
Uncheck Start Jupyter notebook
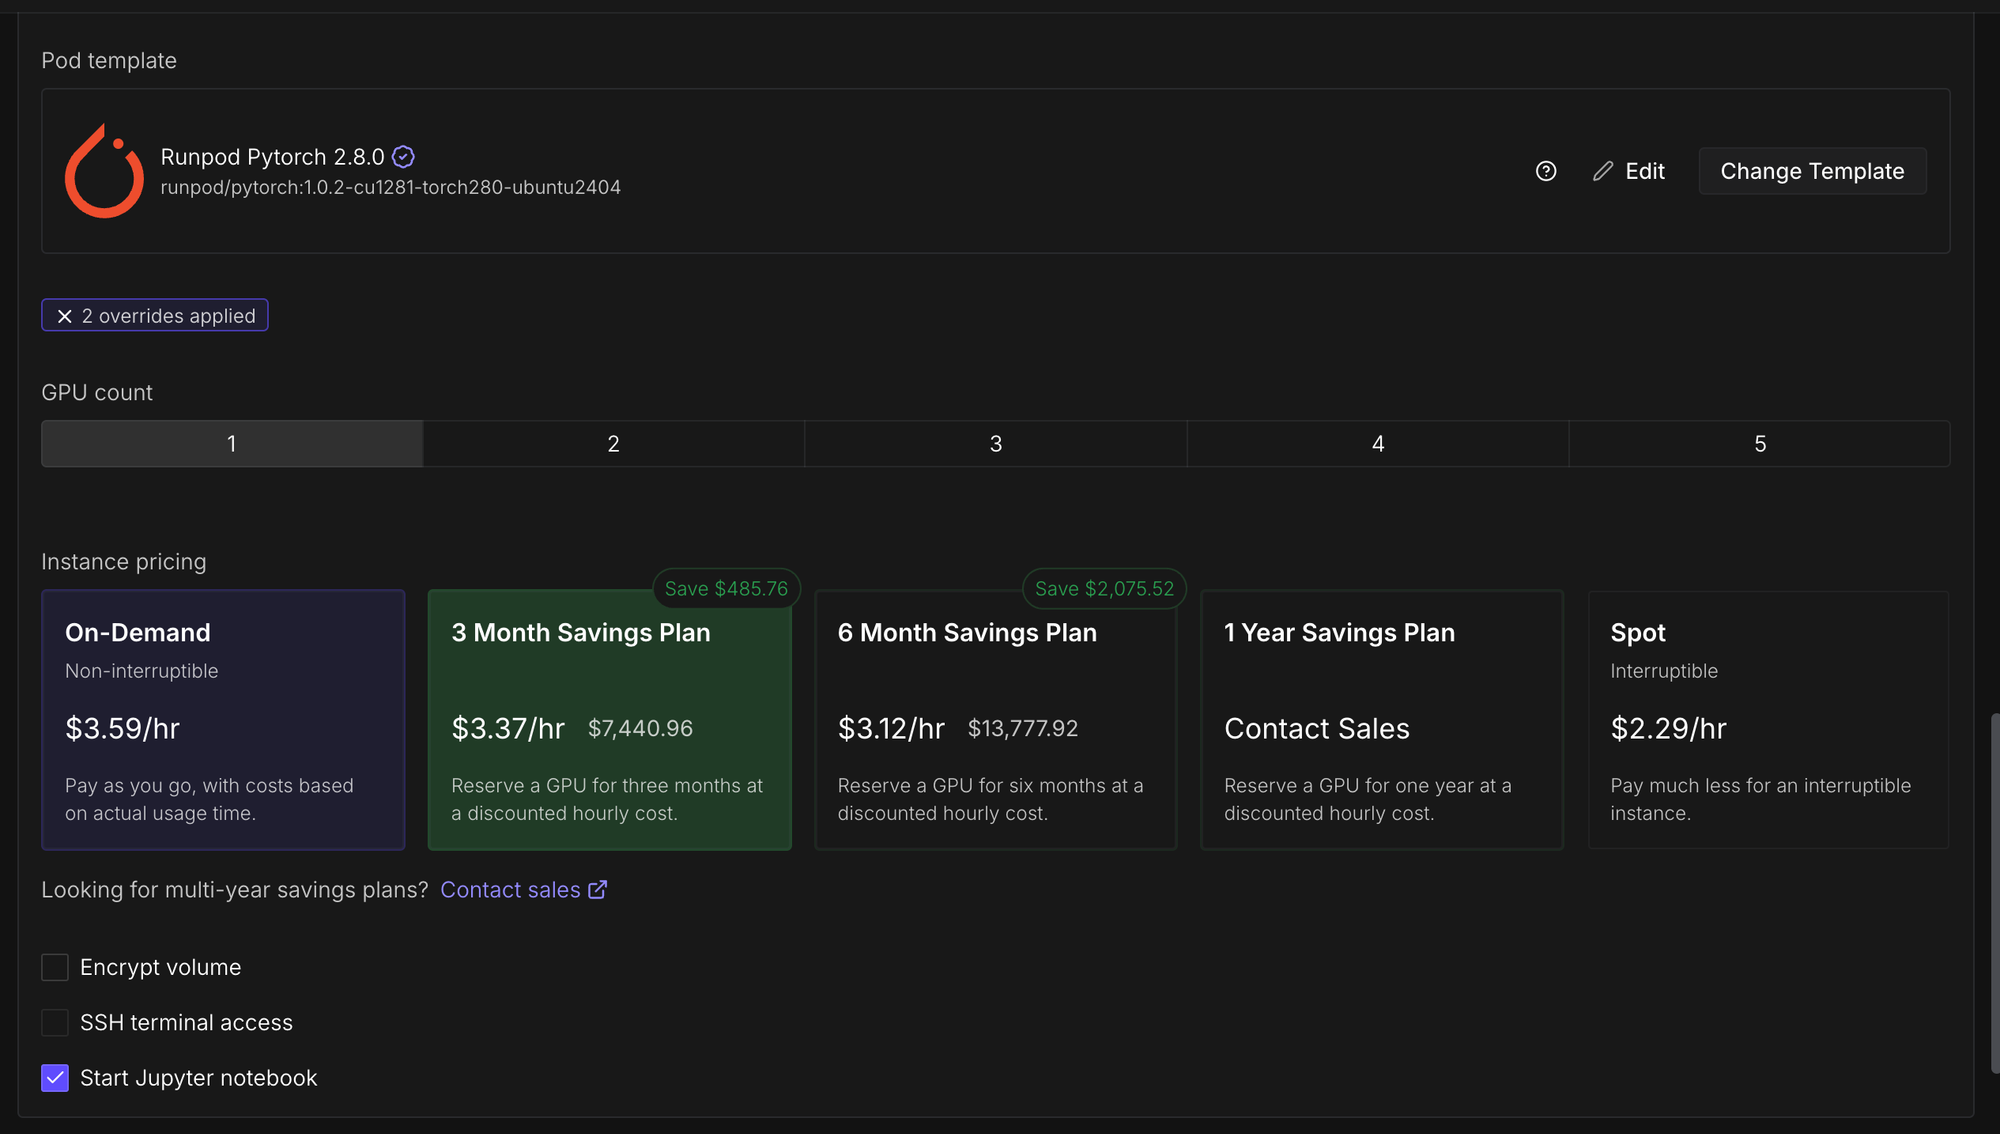(55, 1078)
